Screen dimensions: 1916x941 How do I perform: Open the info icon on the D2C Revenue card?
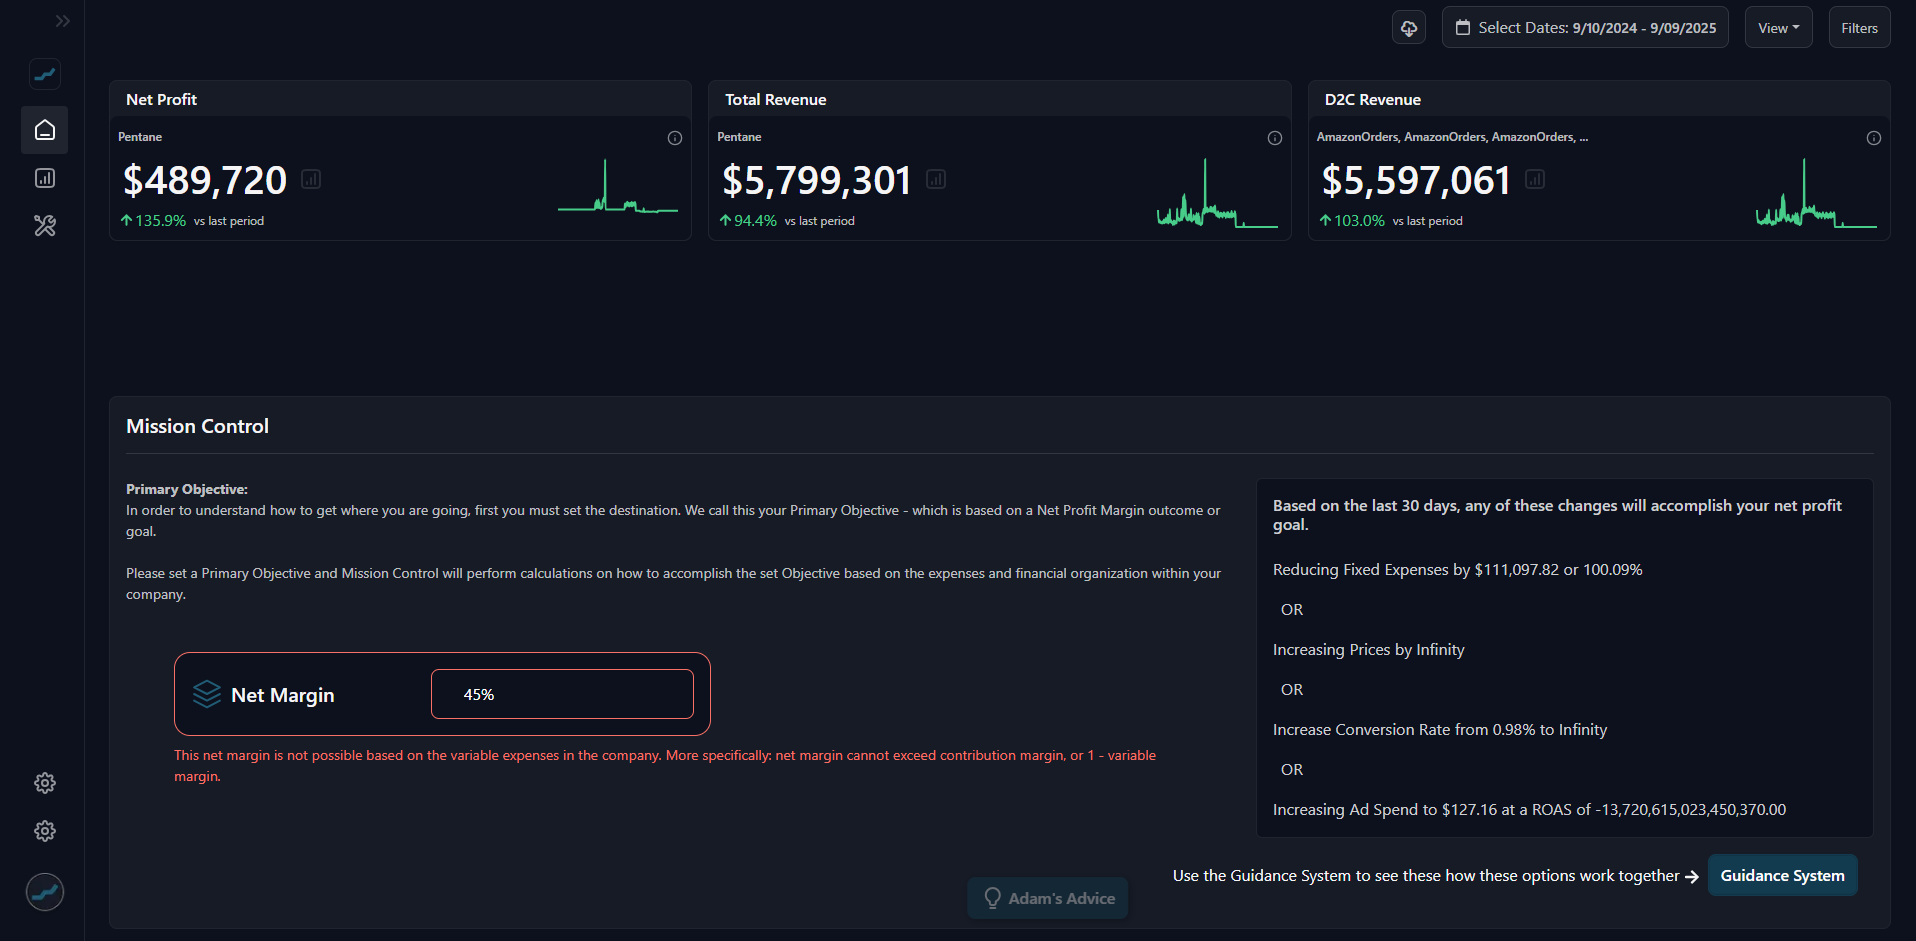coord(1874,138)
